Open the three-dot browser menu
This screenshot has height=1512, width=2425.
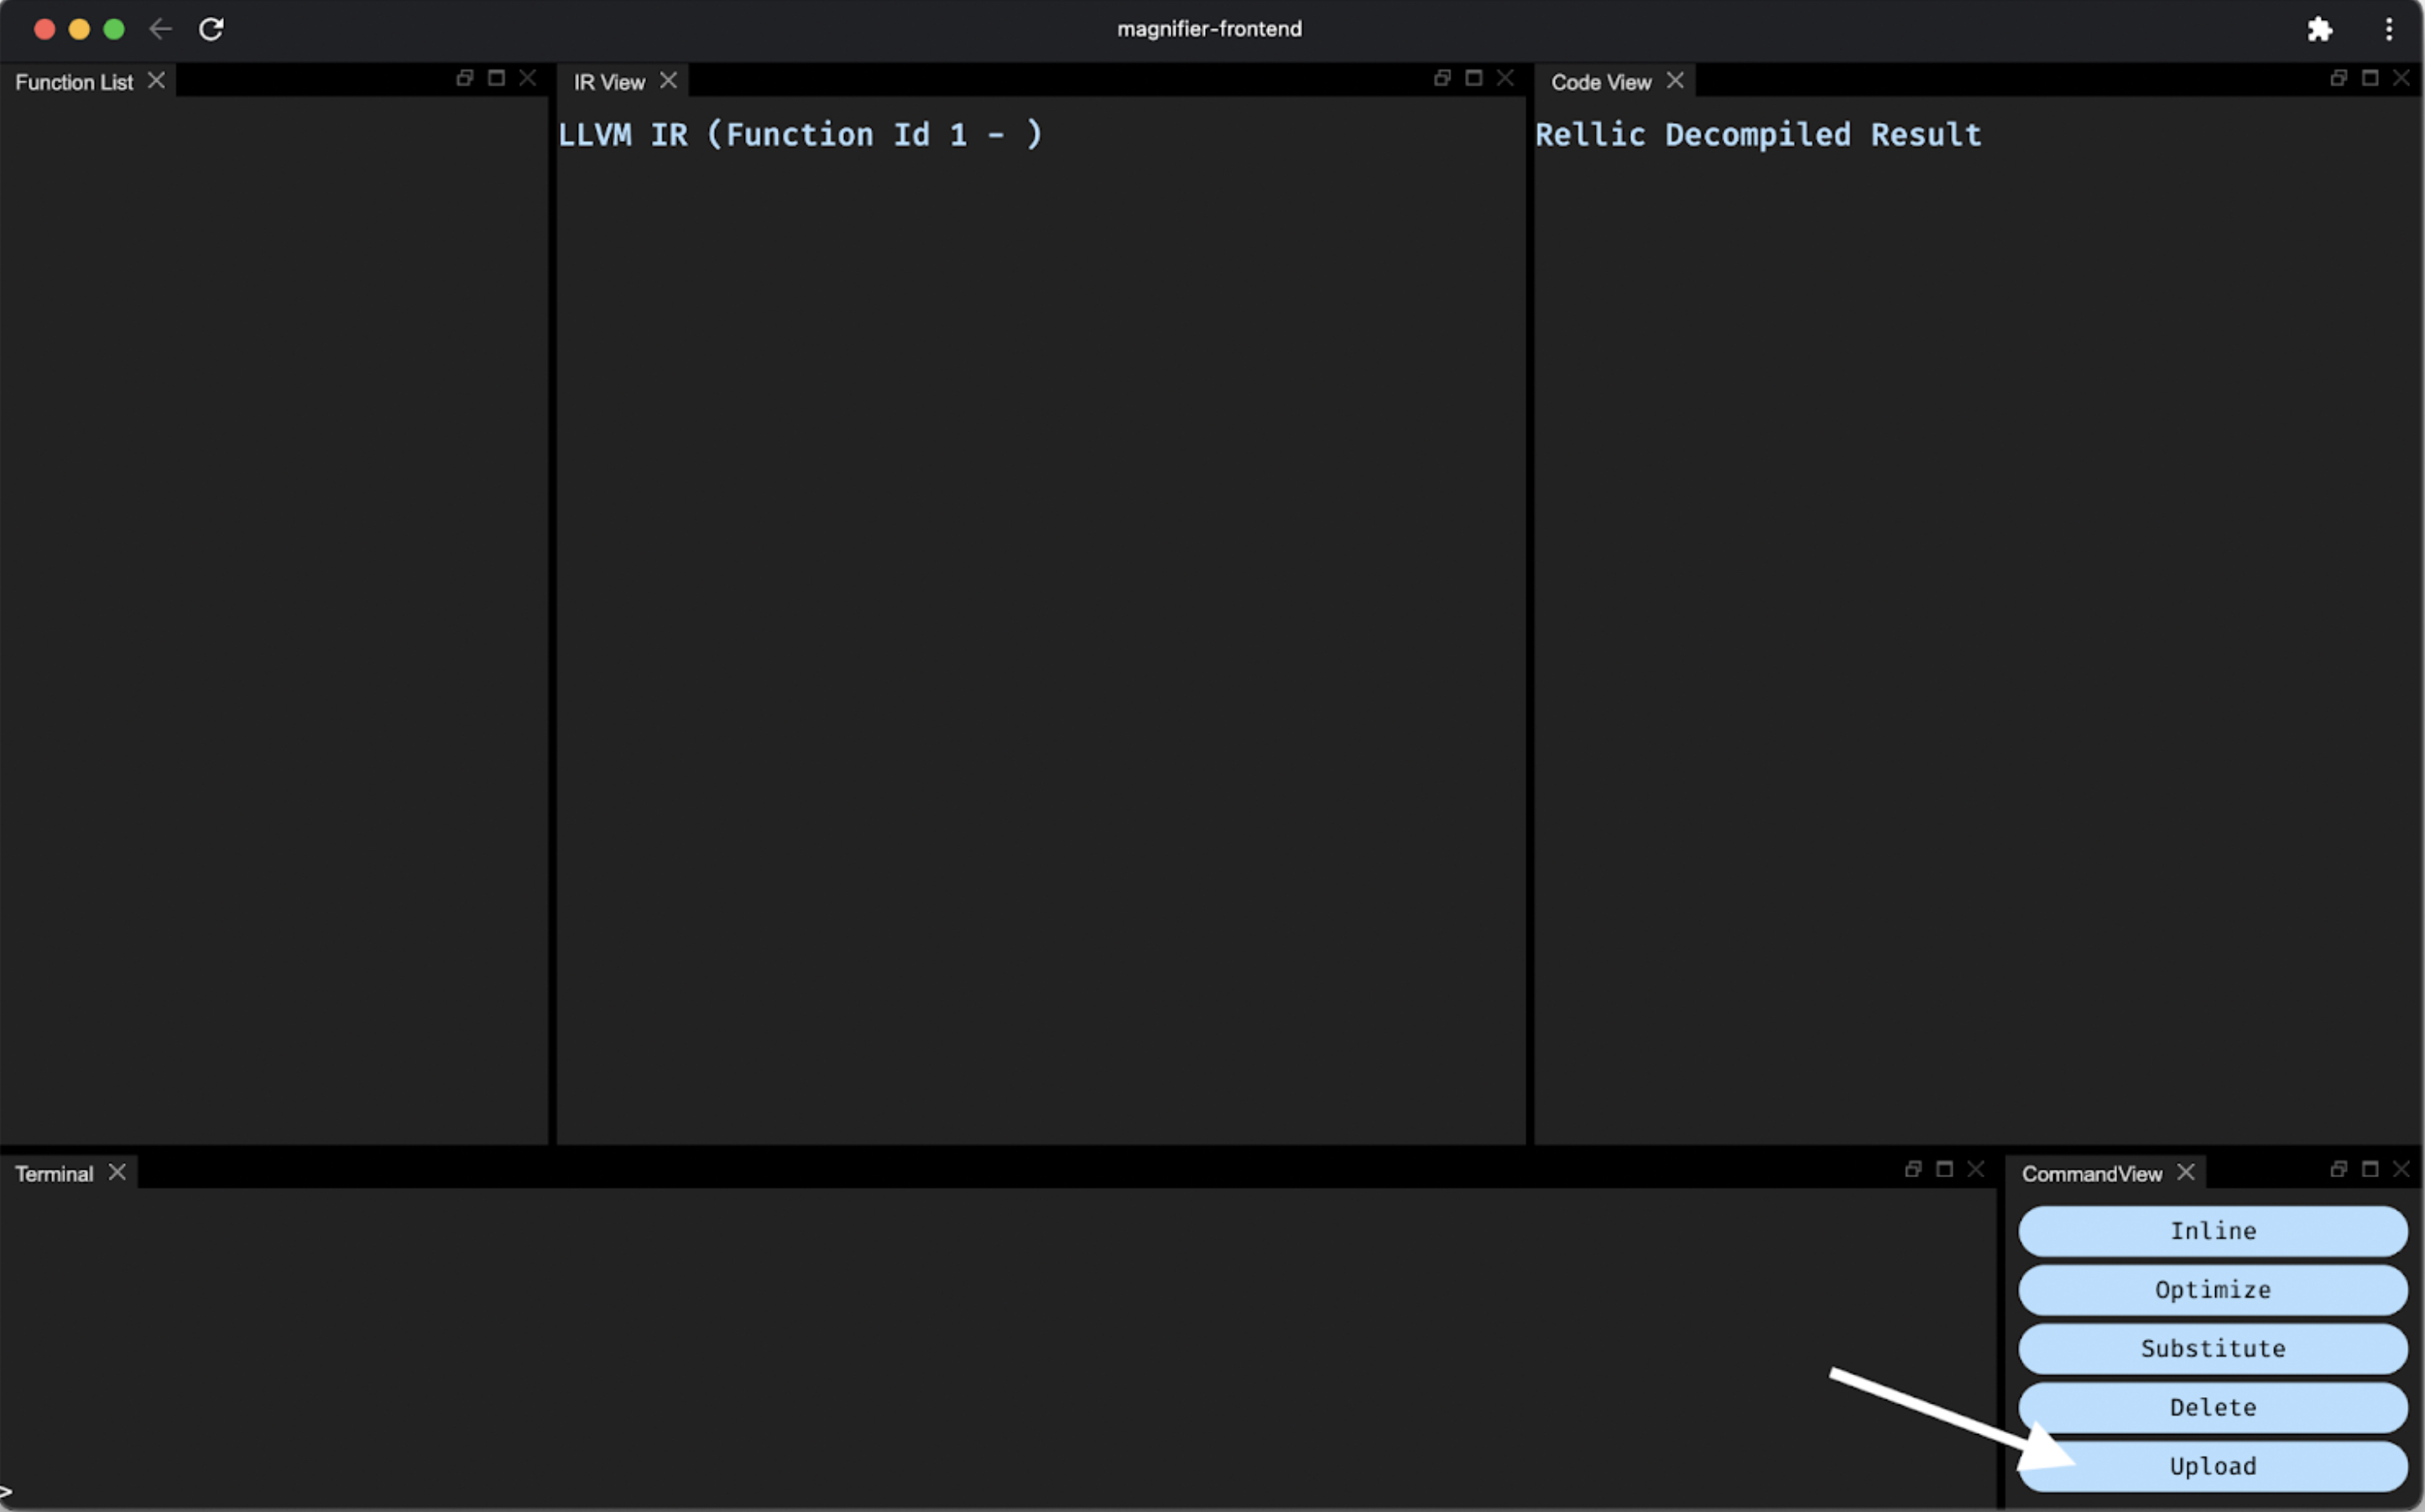click(2388, 29)
